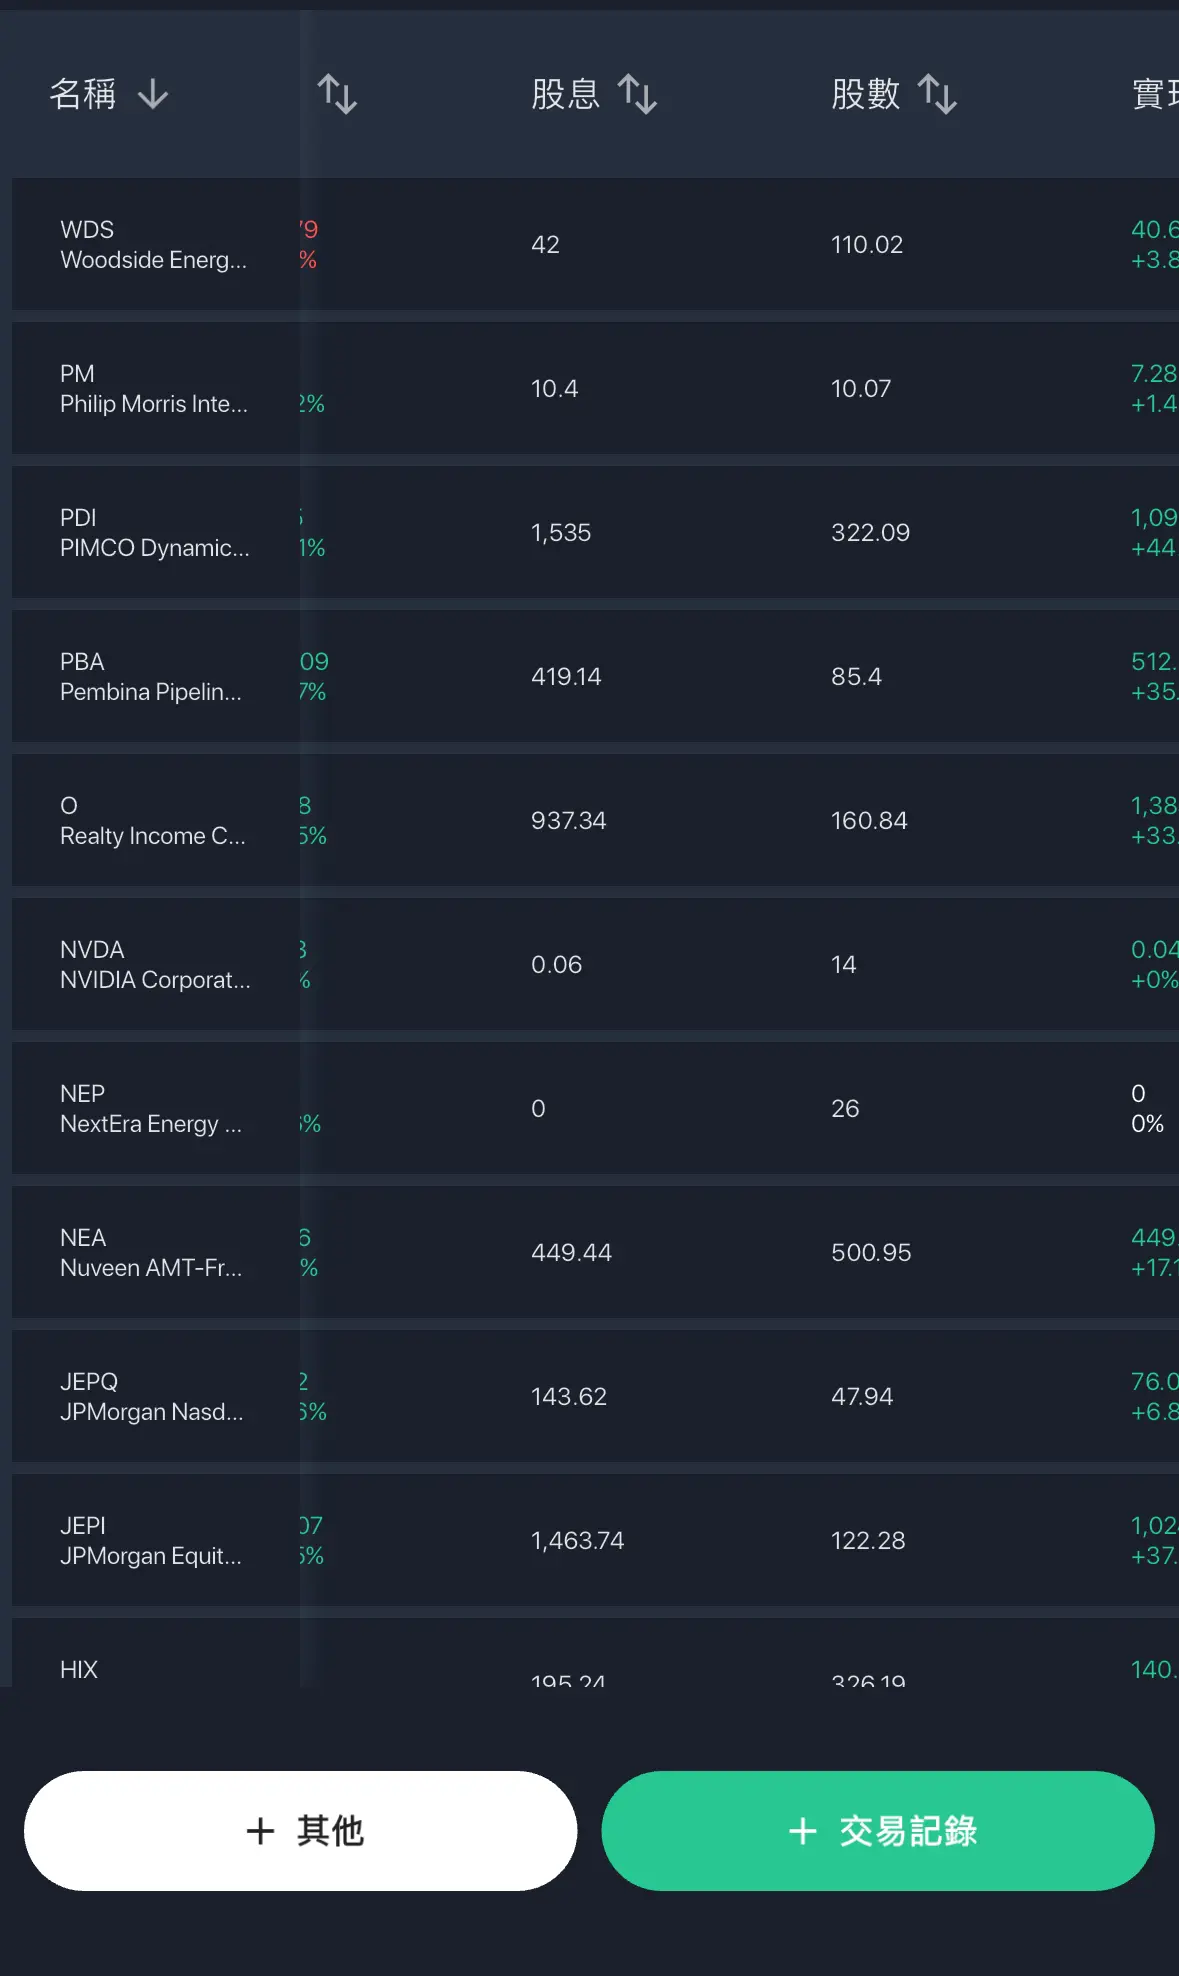Click the sort arrows beside 股息
The image size is (1179, 1976).
(x=637, y=94)
